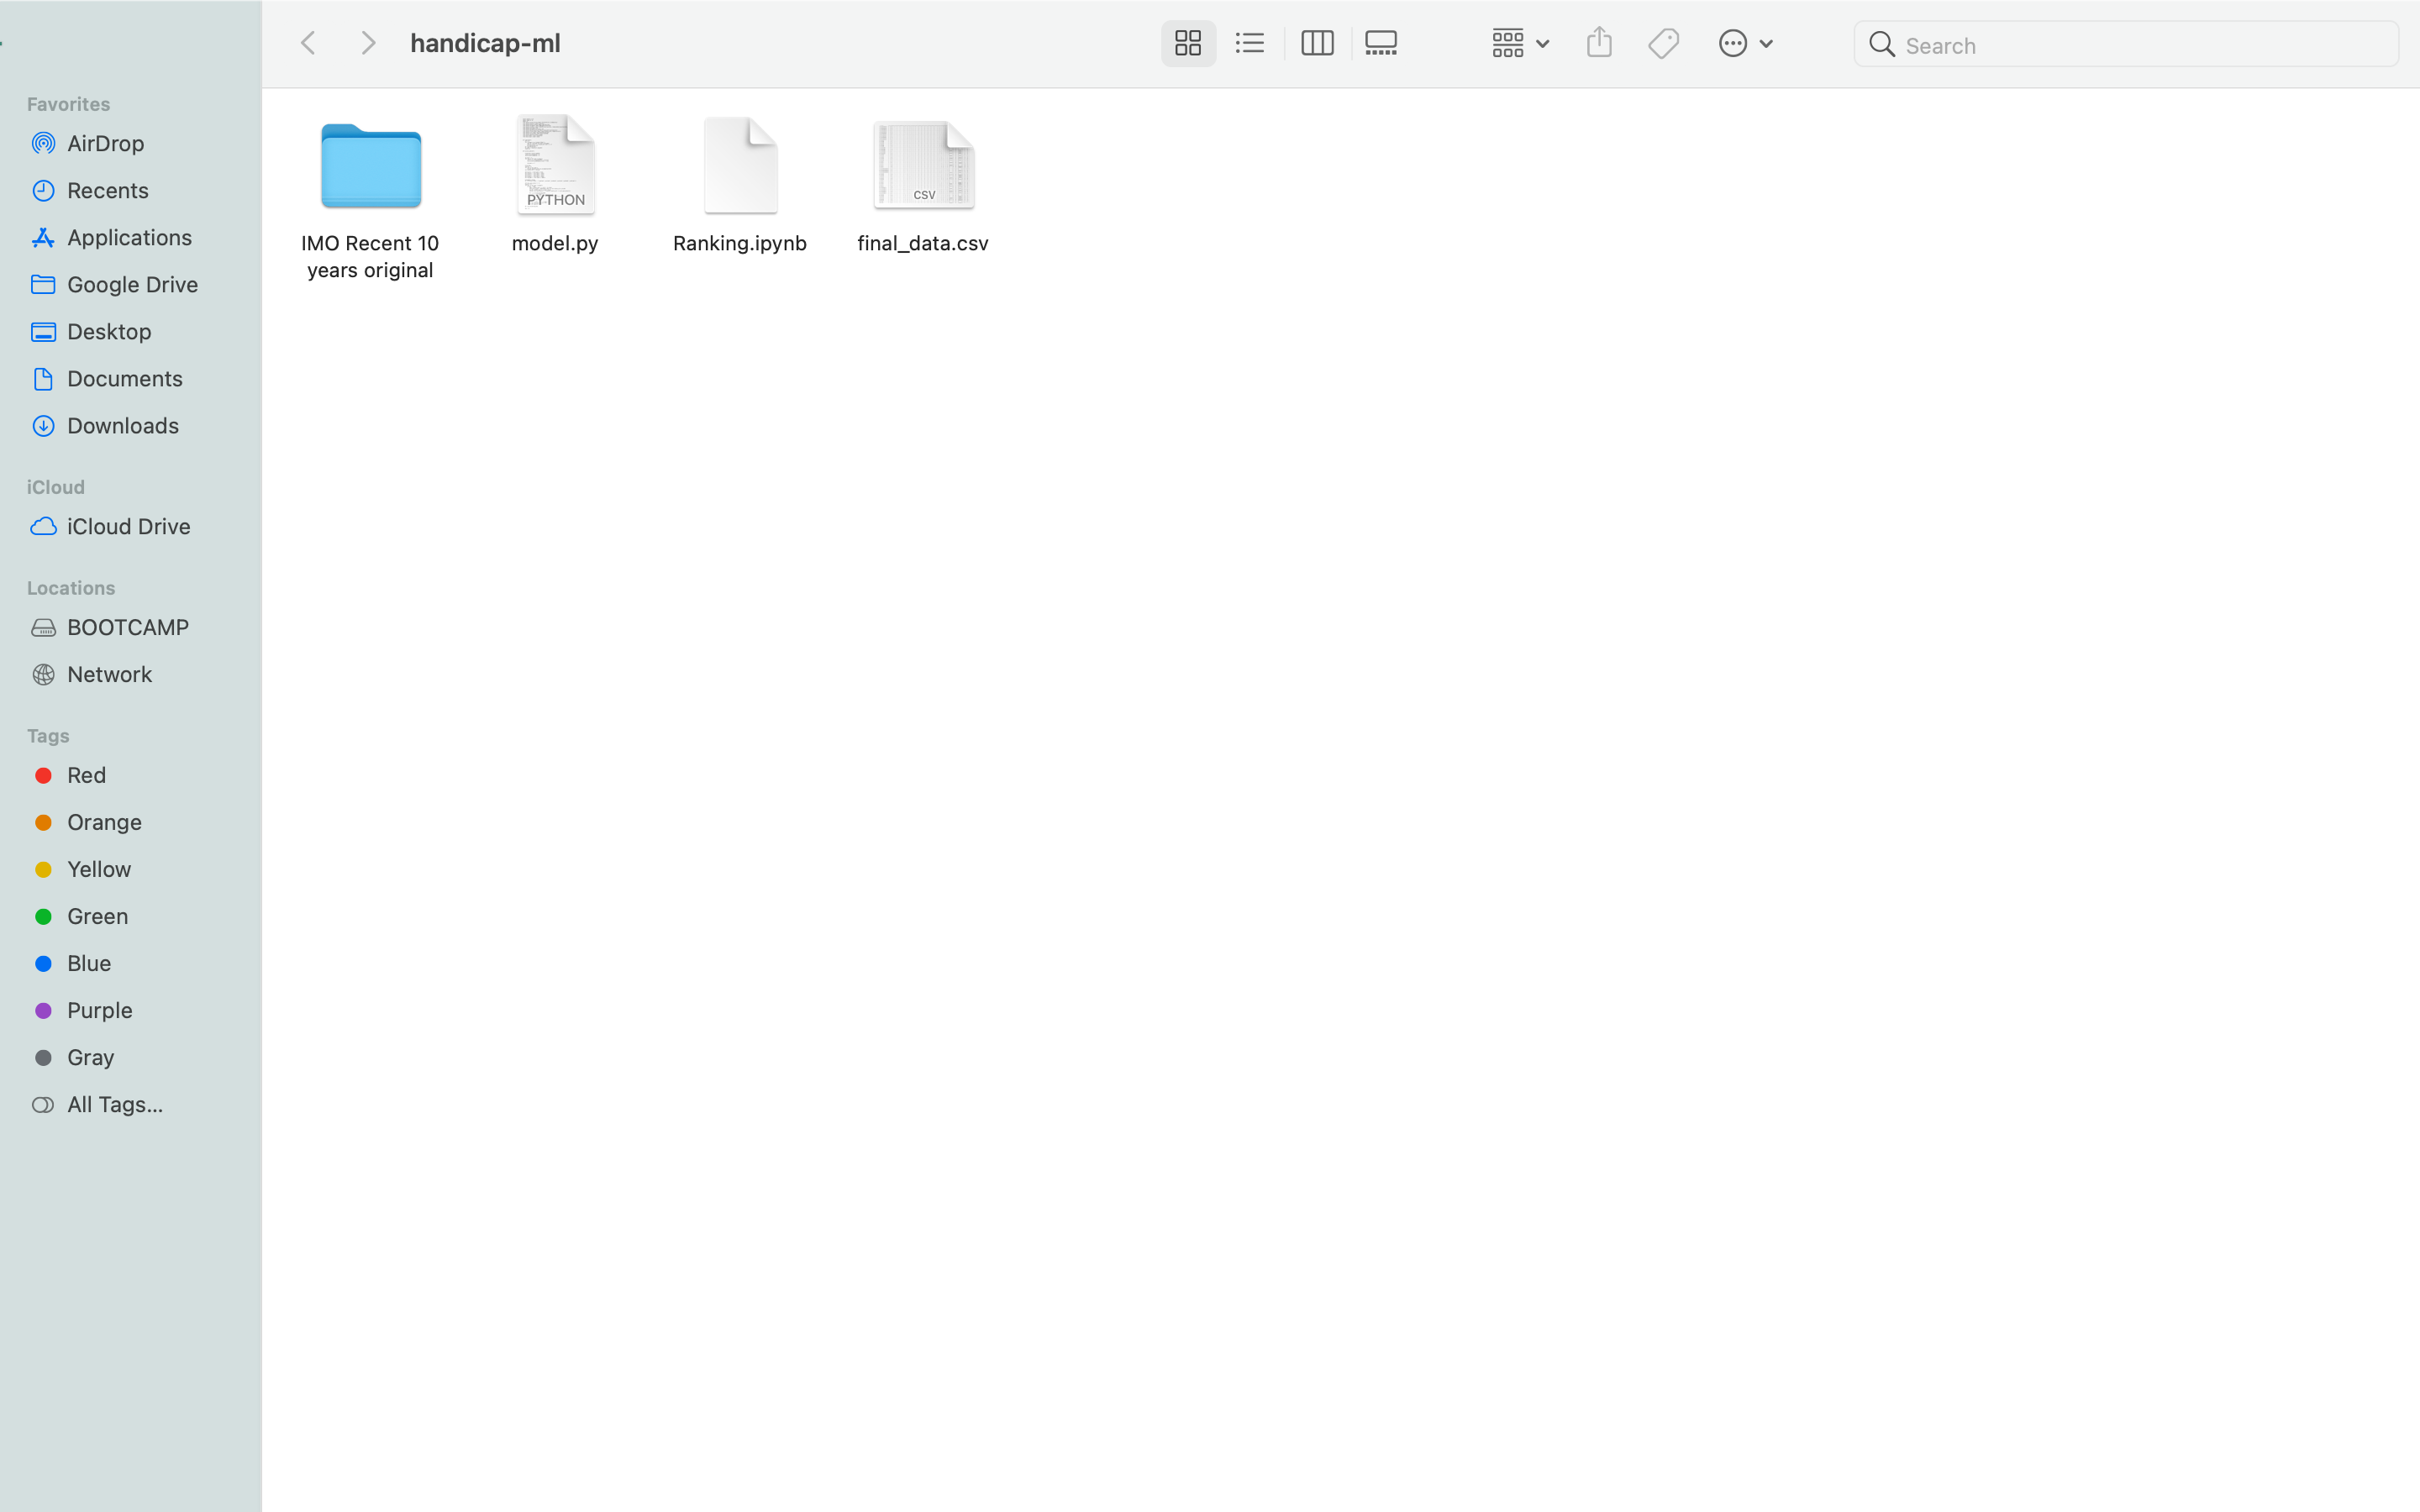Screen dimensions: 2420x1512
Task: Open All Tags… in sidebar
Action: pos(114,1104)
